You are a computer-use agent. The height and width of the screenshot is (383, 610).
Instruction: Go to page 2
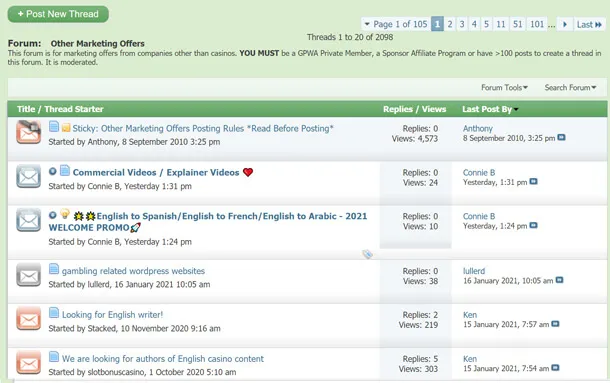click(x=450, y=24)
